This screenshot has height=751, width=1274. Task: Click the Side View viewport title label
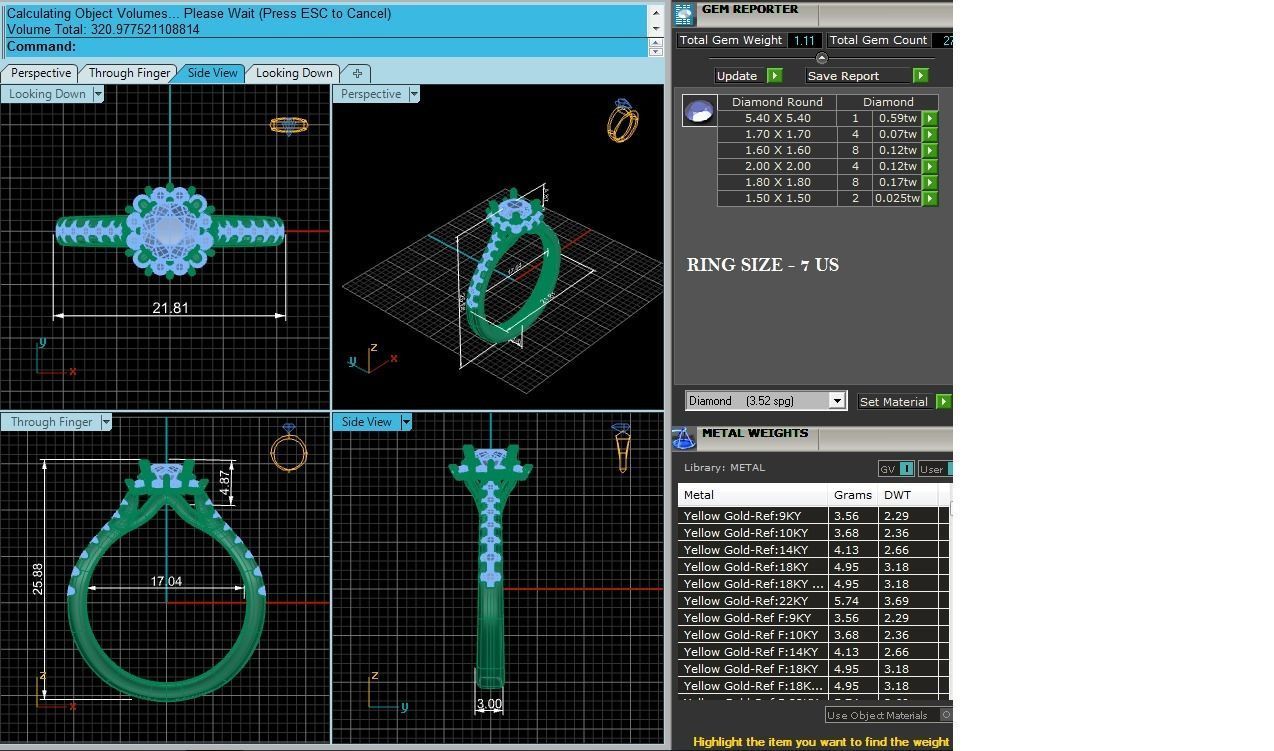[x=366, y=422]
